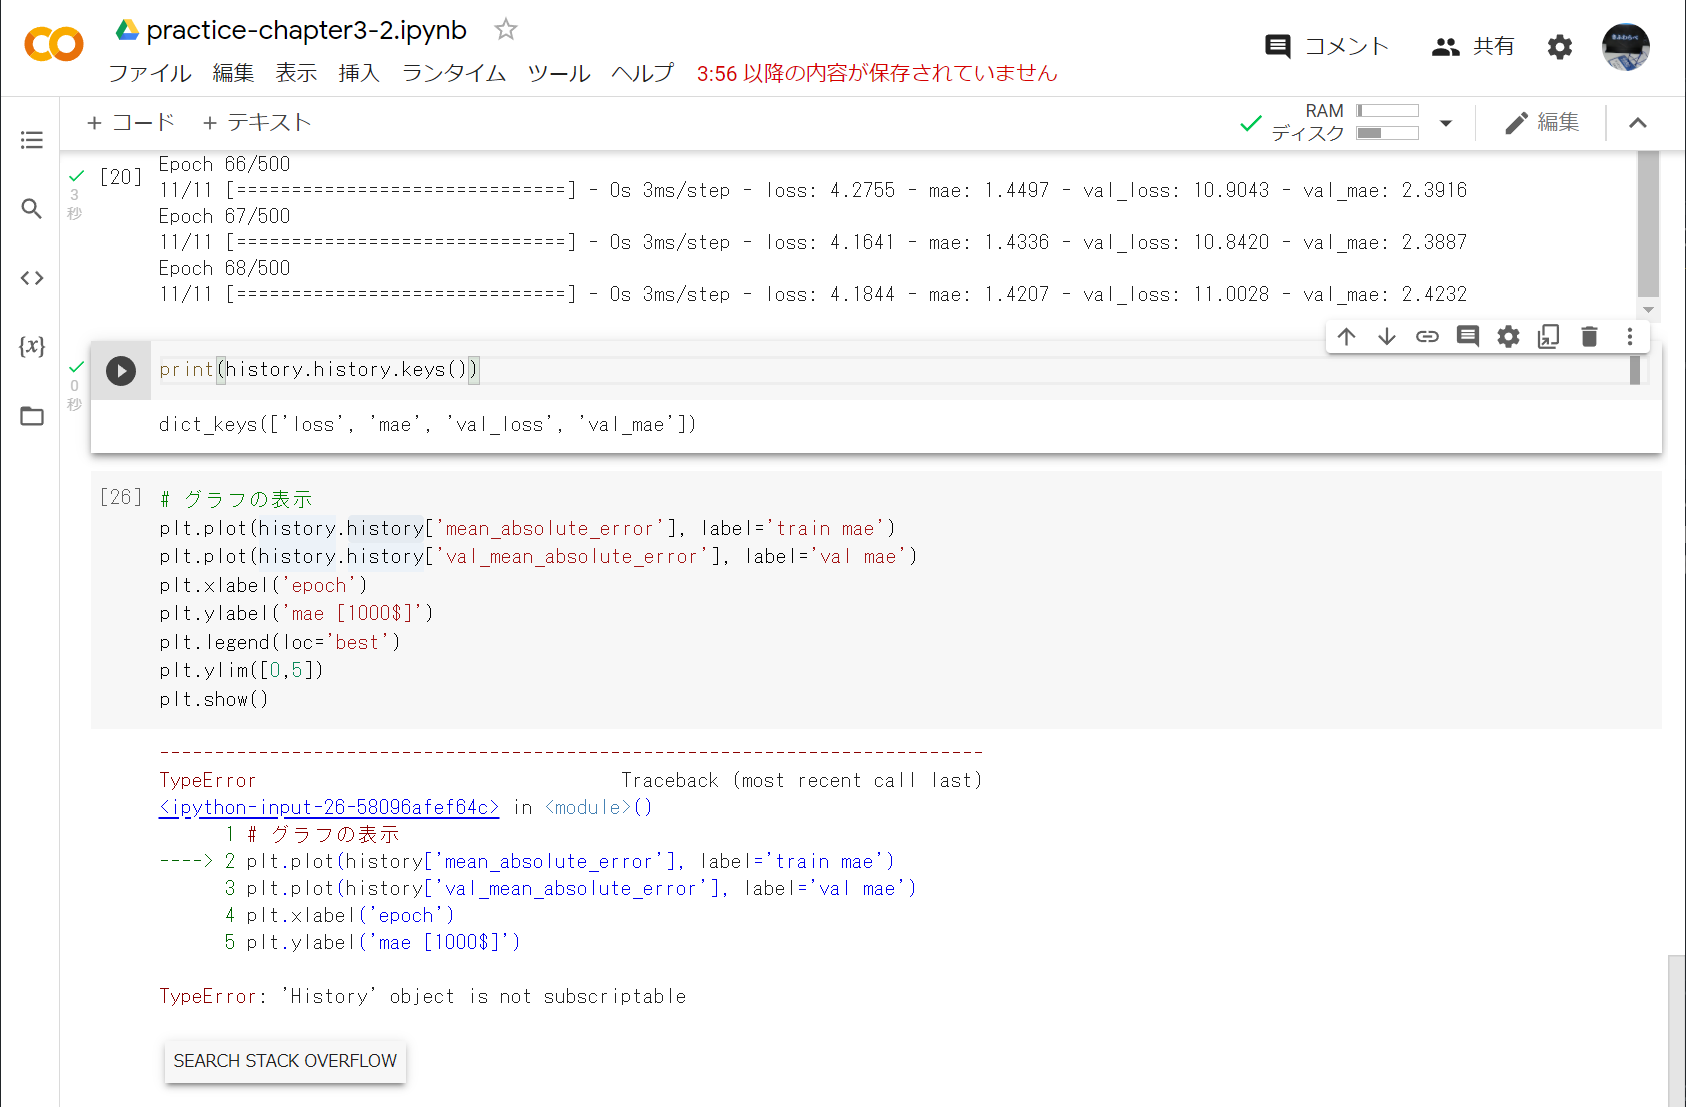Move the selected cell up
This screenshot has height=1107, width=1686.
point(1347,337)
